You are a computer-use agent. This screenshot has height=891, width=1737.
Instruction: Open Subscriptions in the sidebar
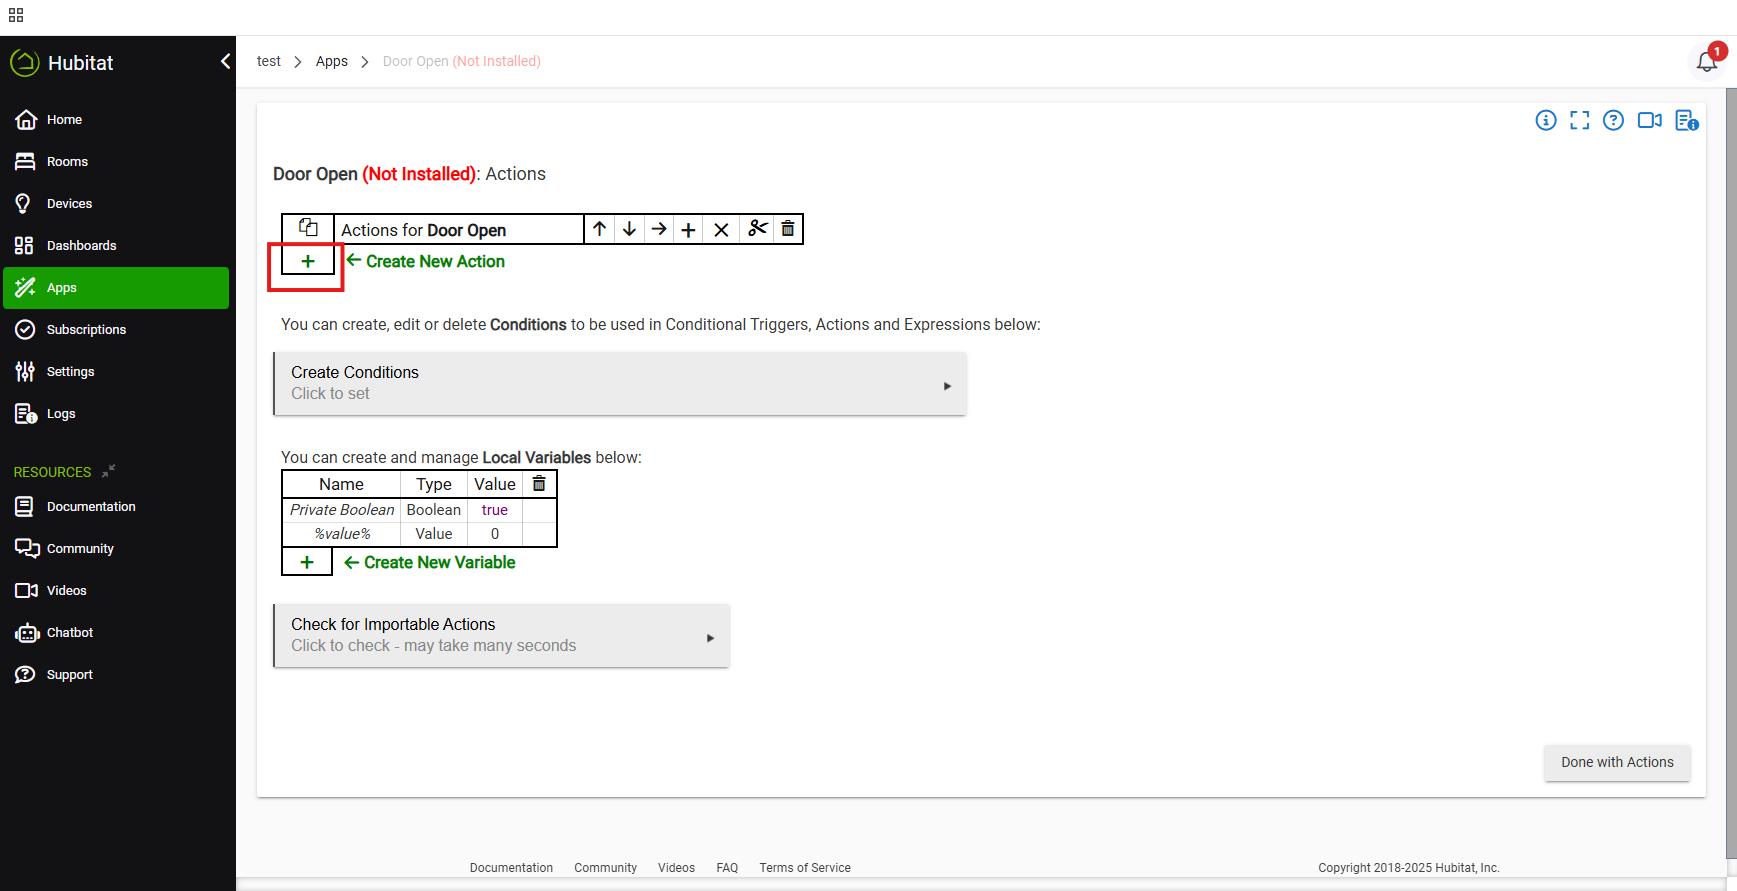tap(116, 330)
